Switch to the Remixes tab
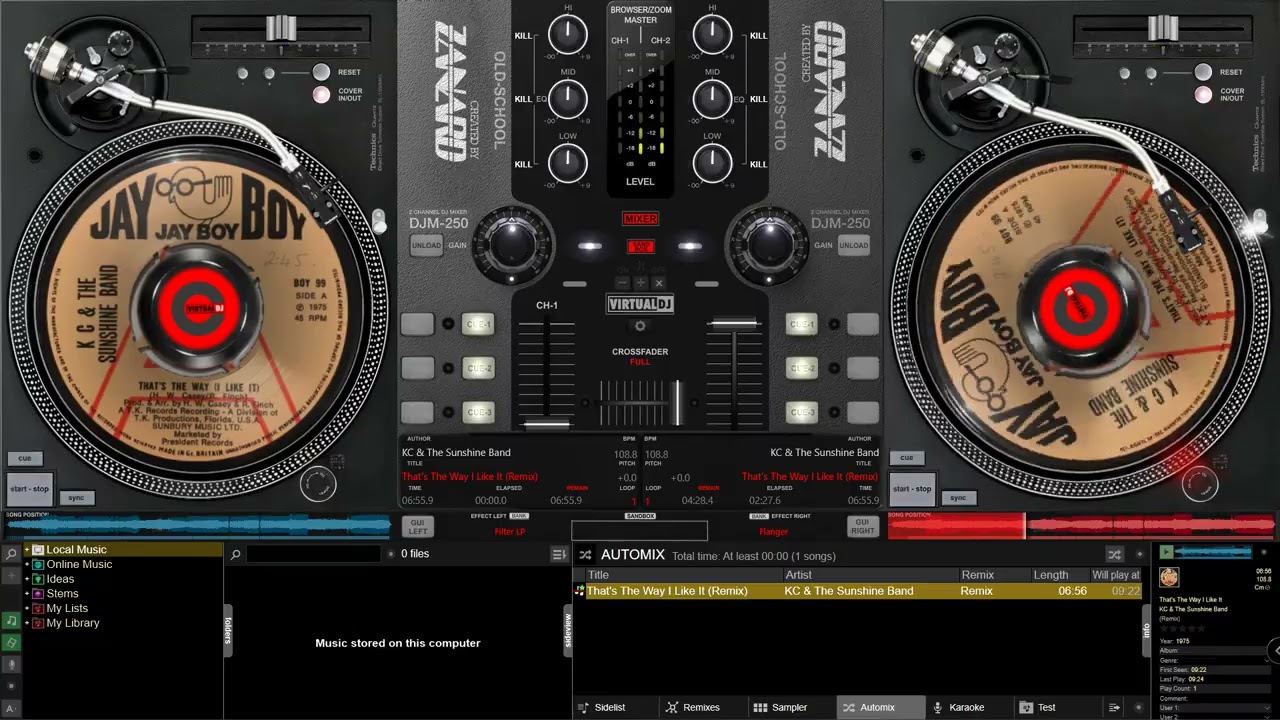Viewport: 1280px width, 720px height. pyautogui.click(x=704, y=708)
